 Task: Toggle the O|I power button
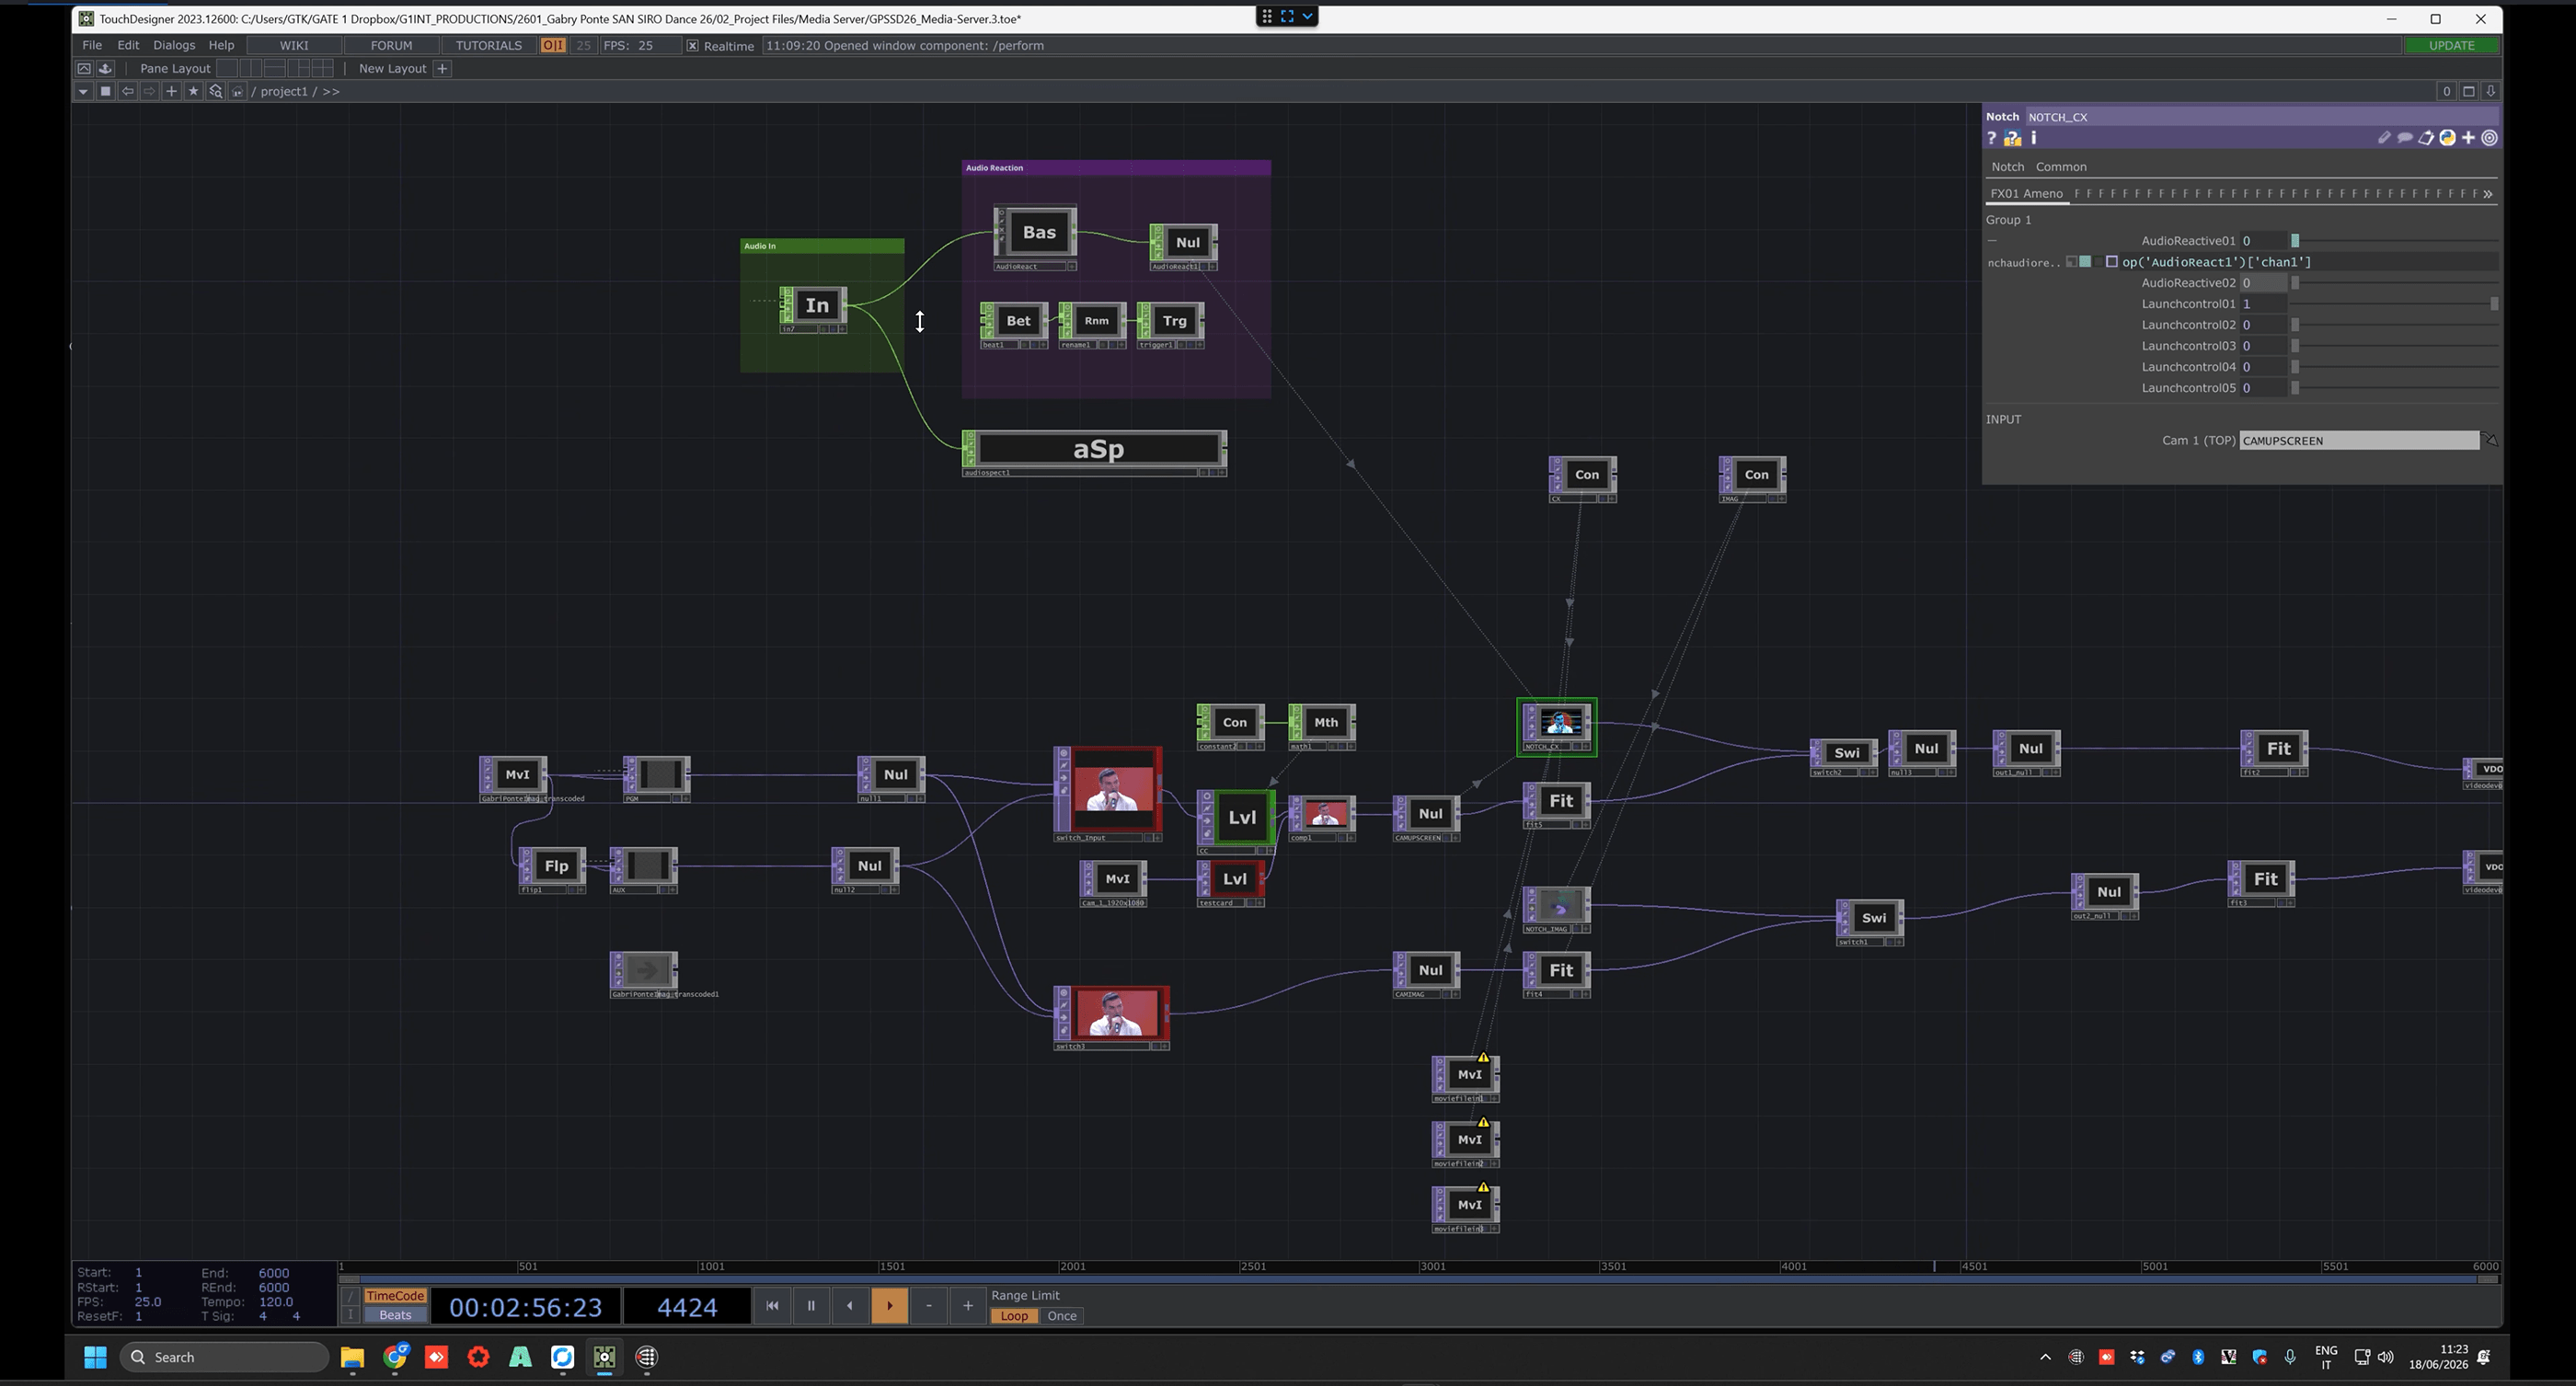(552, 46)
